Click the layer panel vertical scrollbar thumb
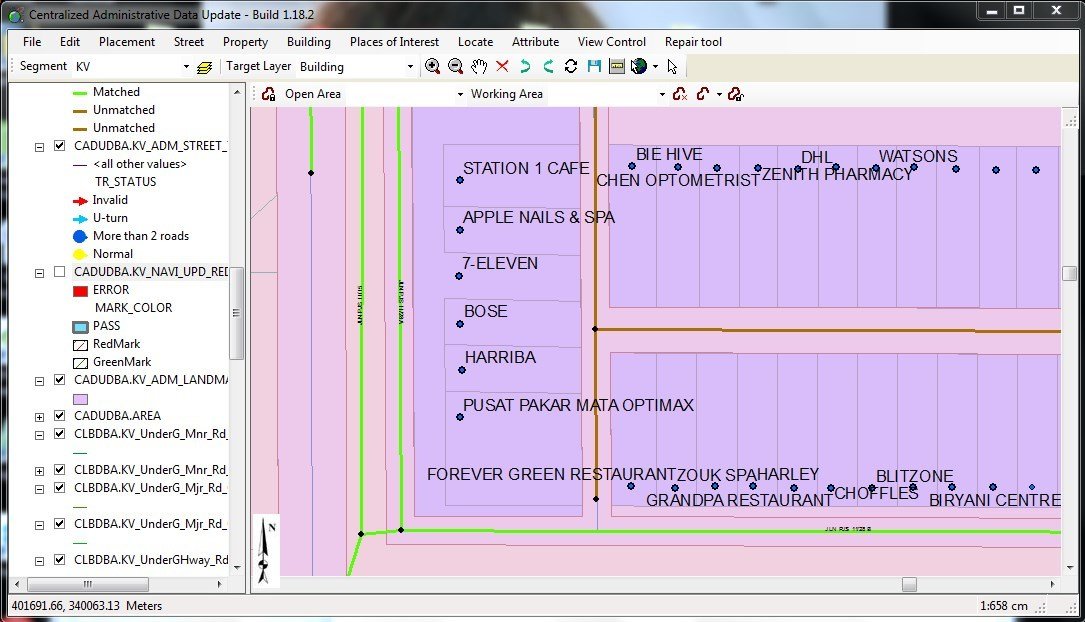 click(x=236, y=313)
